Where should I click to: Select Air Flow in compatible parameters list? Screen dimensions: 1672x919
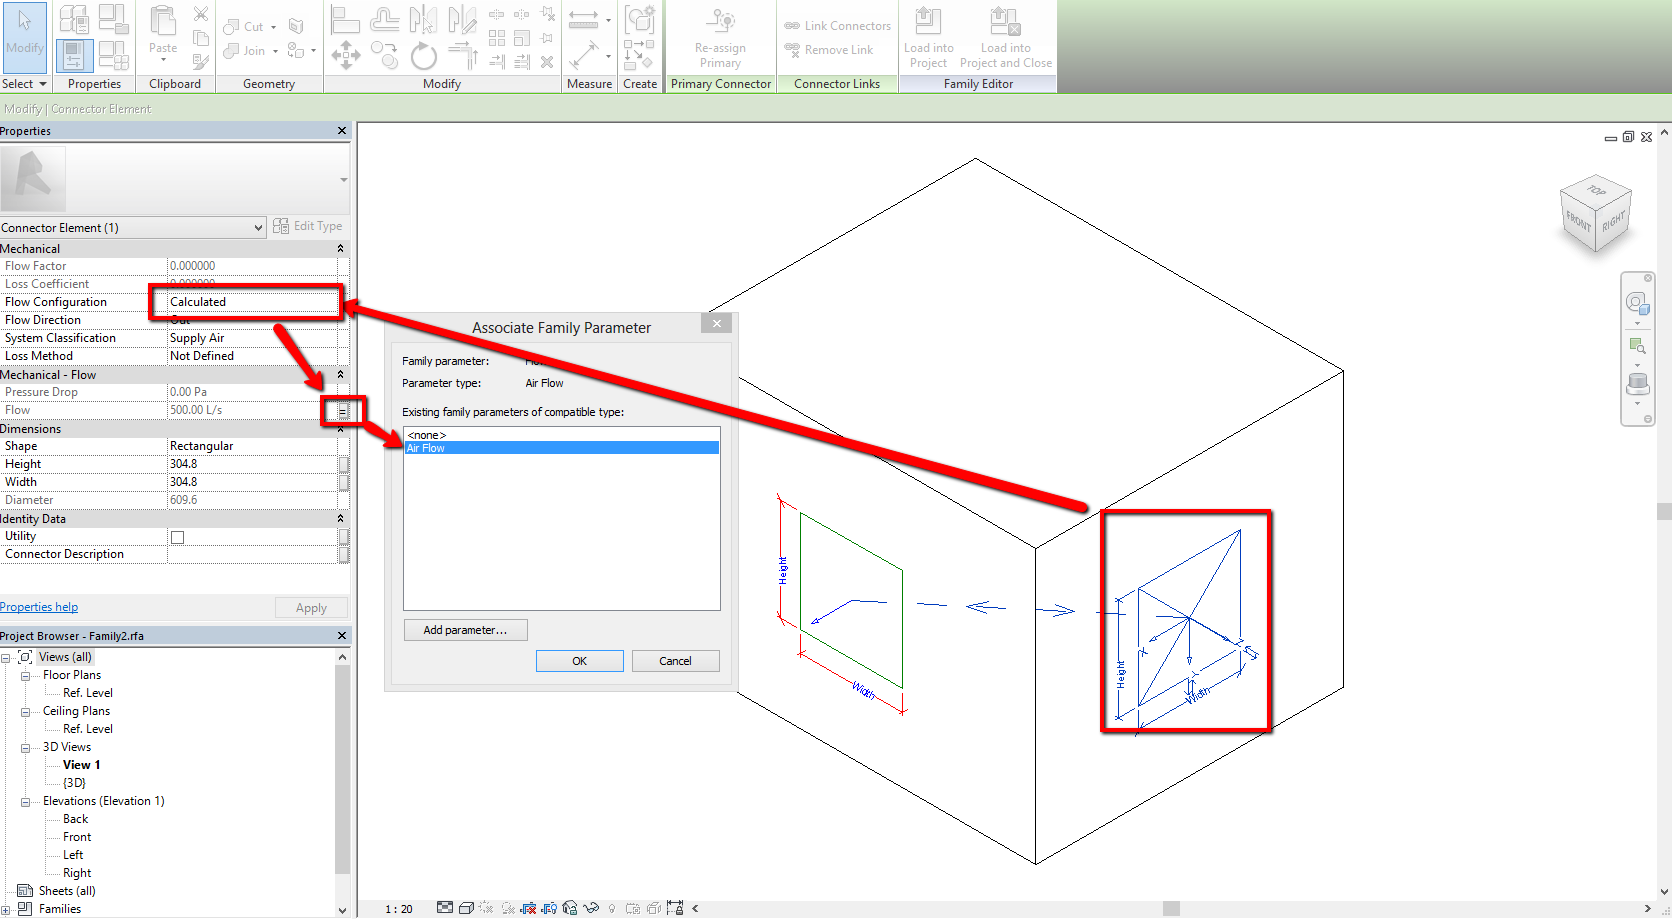click(x=426, y=447)
